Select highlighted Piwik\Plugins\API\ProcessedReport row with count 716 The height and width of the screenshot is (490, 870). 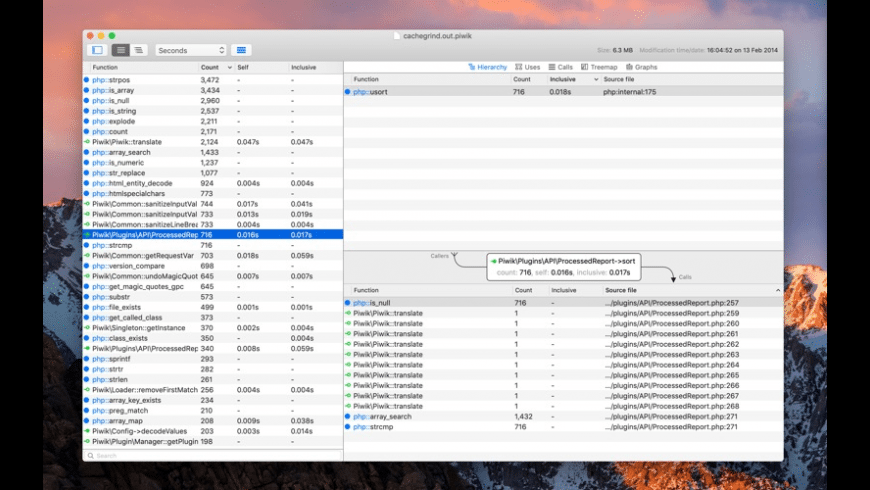(213, 235)
